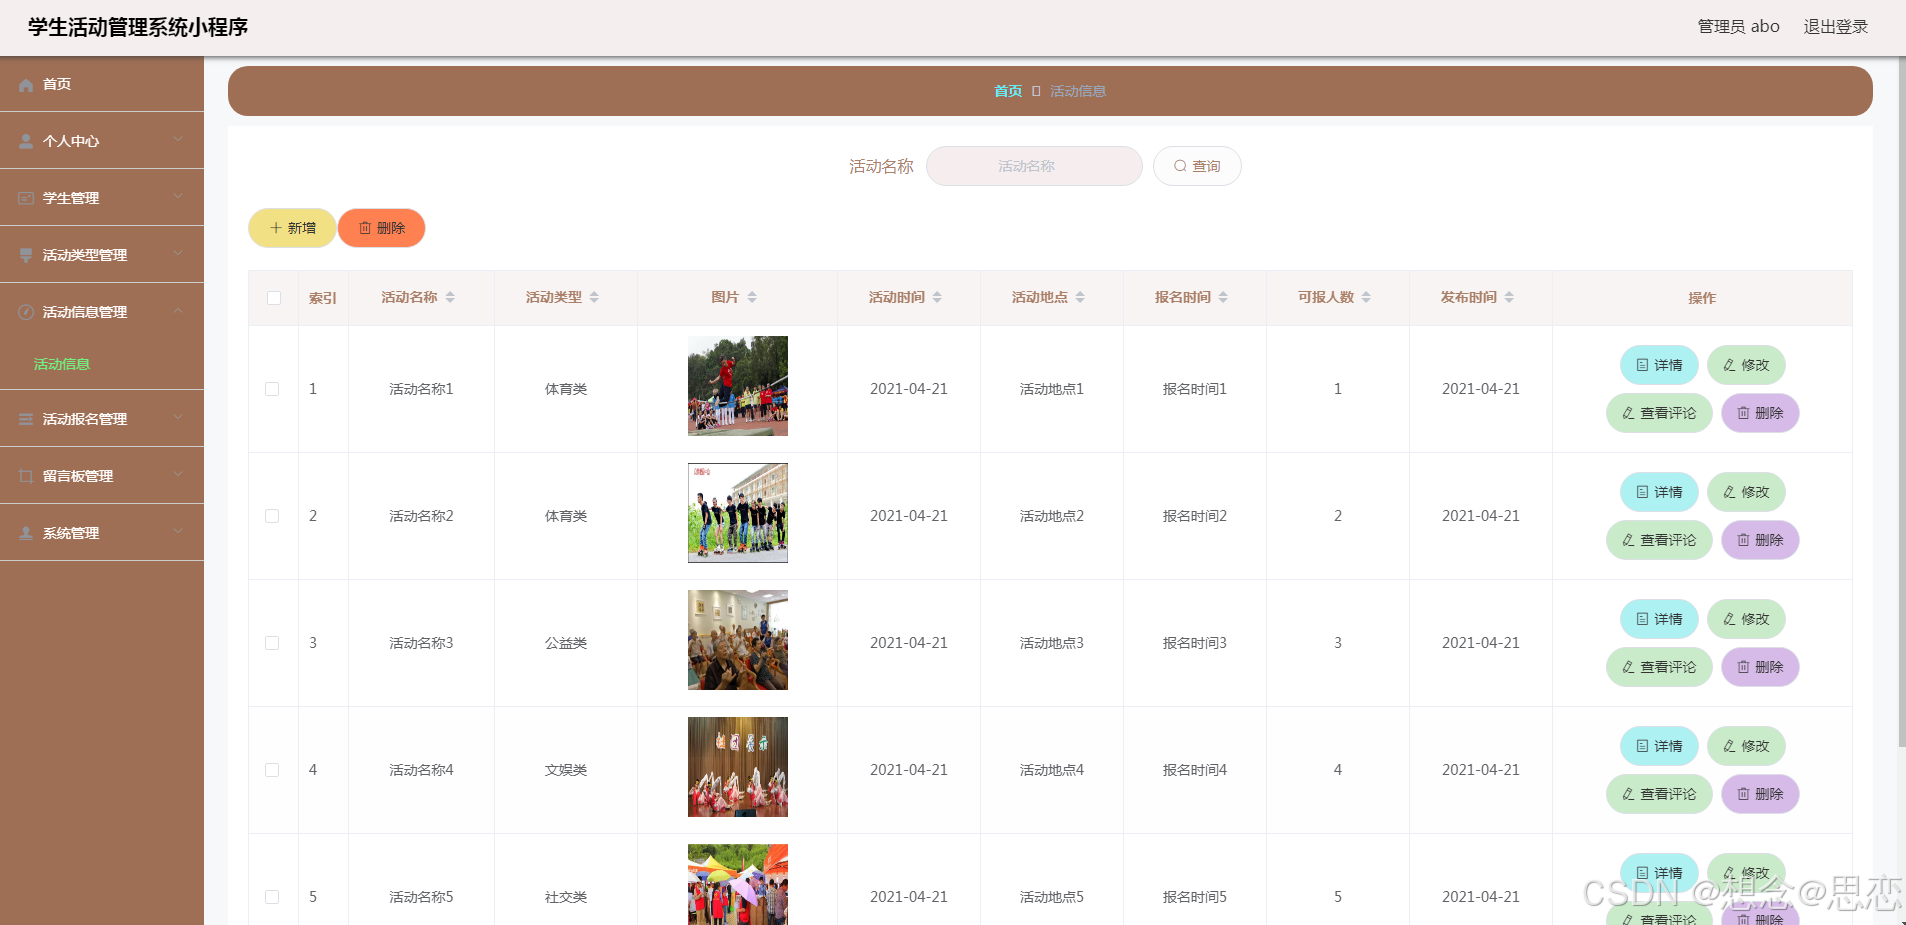Click 管理员 abo in the header
1906x925 pixels.
[x=1739, y=27]
